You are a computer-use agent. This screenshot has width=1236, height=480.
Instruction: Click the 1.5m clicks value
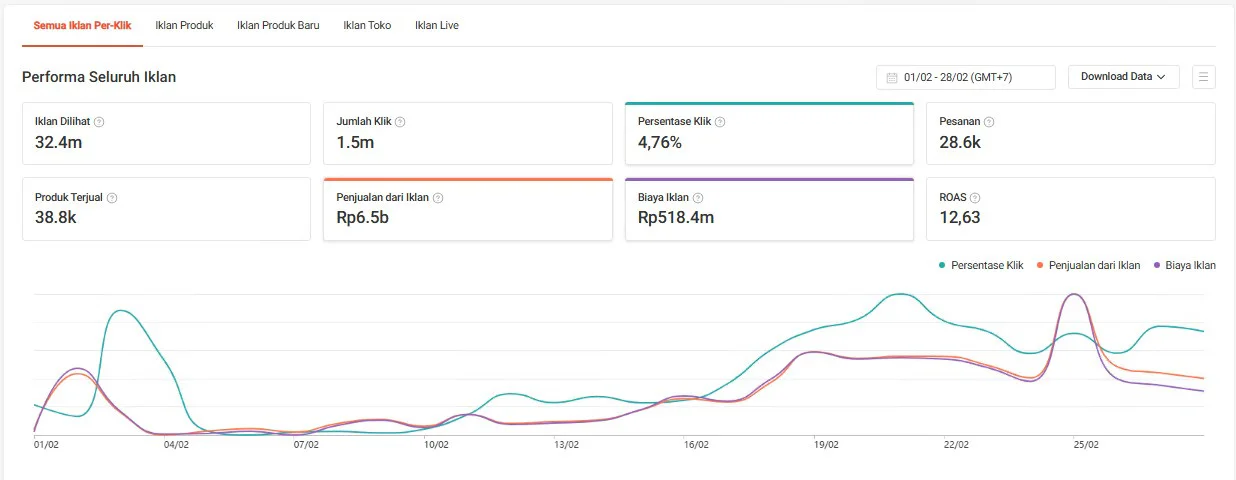(355, 142)
